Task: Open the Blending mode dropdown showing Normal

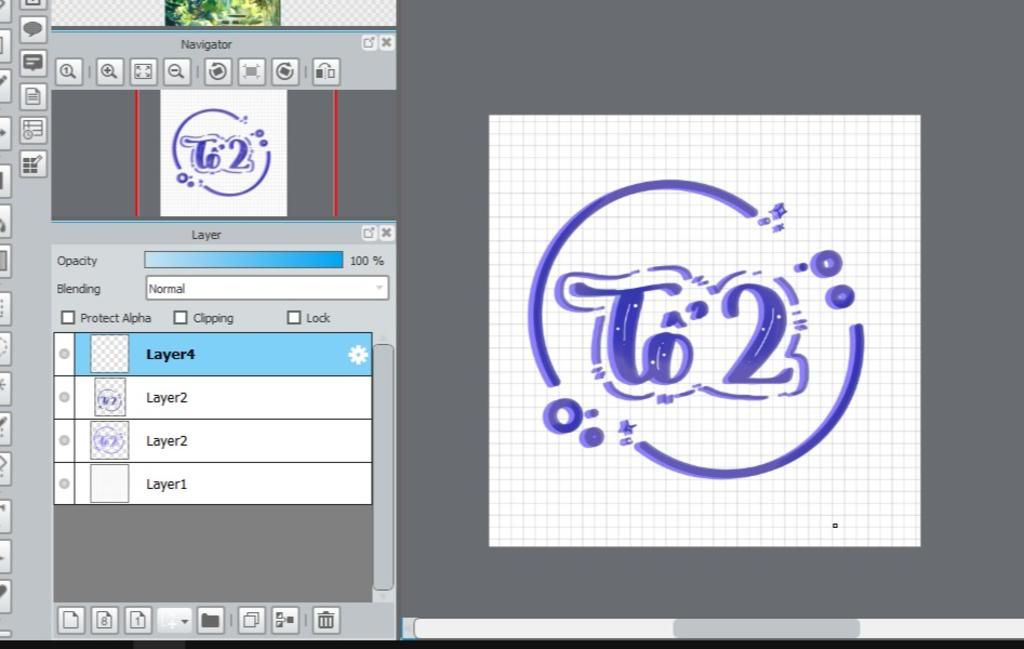Action: [267, 288]
